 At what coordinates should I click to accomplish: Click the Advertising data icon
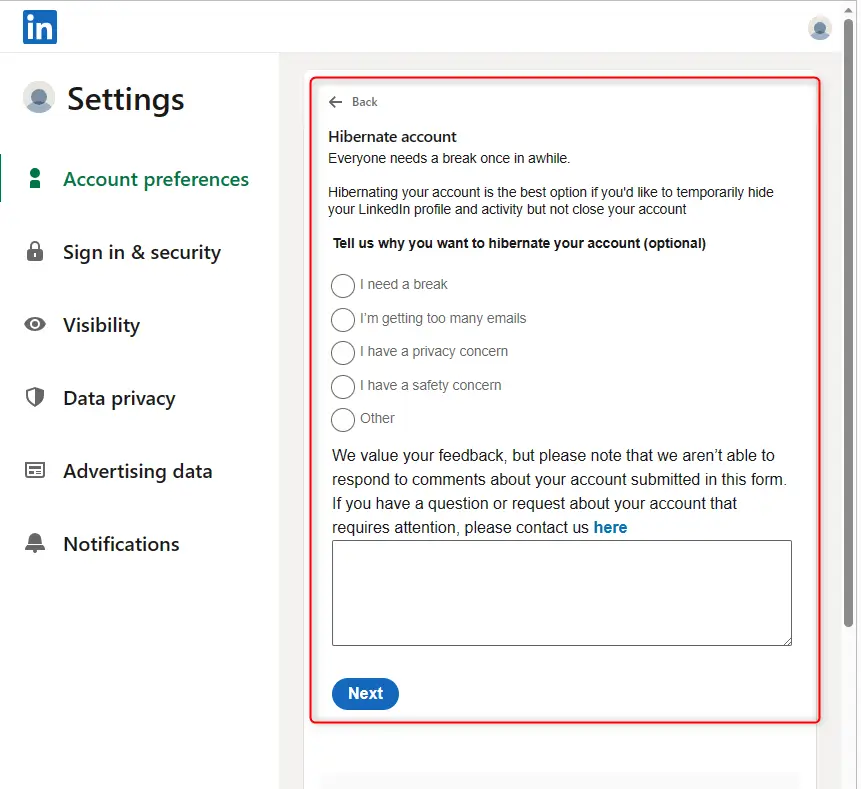(34, 470)
